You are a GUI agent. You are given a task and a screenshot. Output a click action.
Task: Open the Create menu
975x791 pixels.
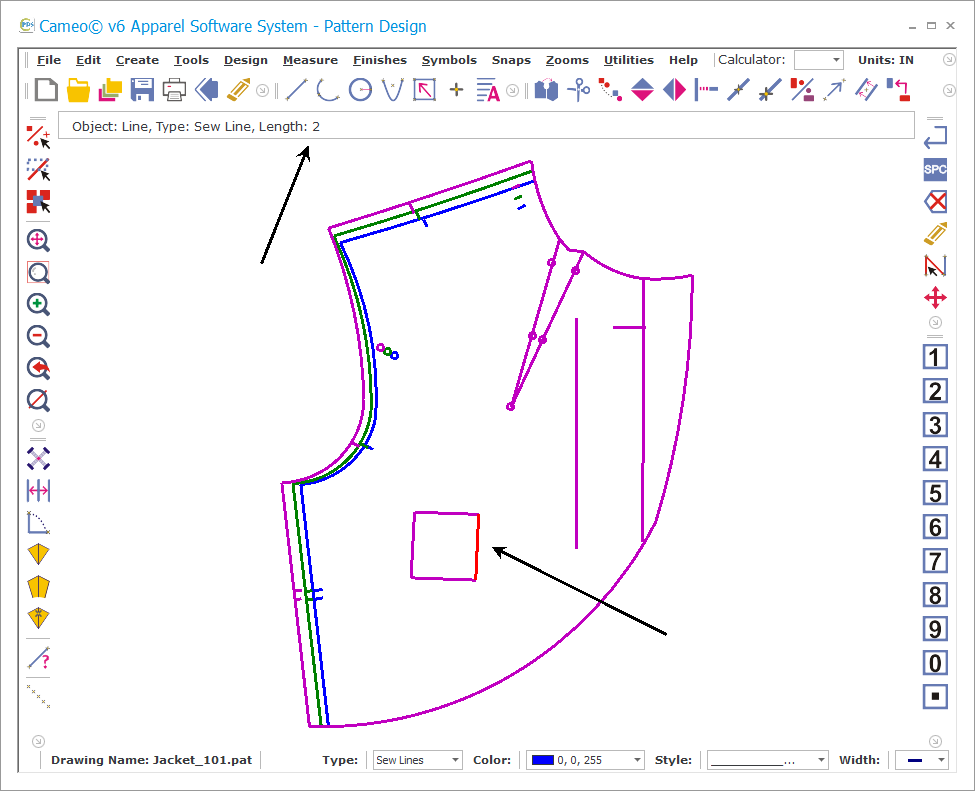137,60
